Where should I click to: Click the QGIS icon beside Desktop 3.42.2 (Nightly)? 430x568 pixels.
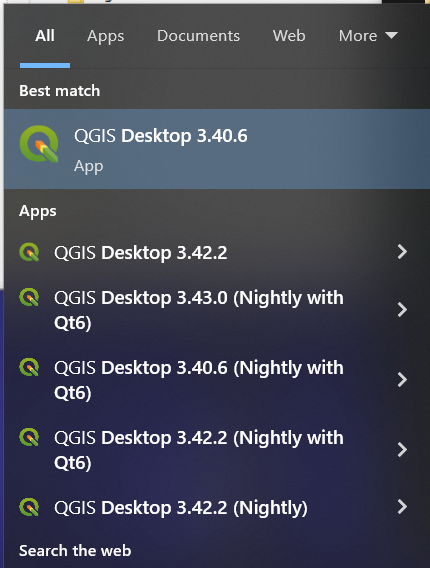[x=29, y=507]
